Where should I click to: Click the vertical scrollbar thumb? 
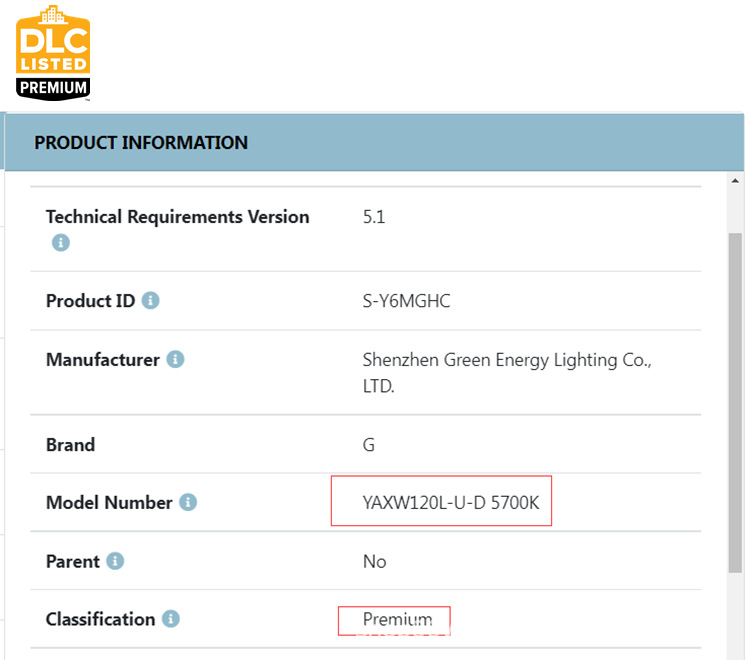pos(736,400)
